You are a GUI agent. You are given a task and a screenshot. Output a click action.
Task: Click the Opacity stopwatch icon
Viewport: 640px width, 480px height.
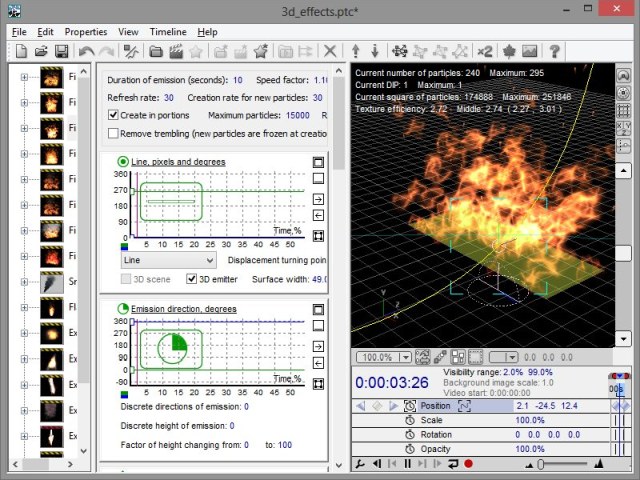(409, 449)
